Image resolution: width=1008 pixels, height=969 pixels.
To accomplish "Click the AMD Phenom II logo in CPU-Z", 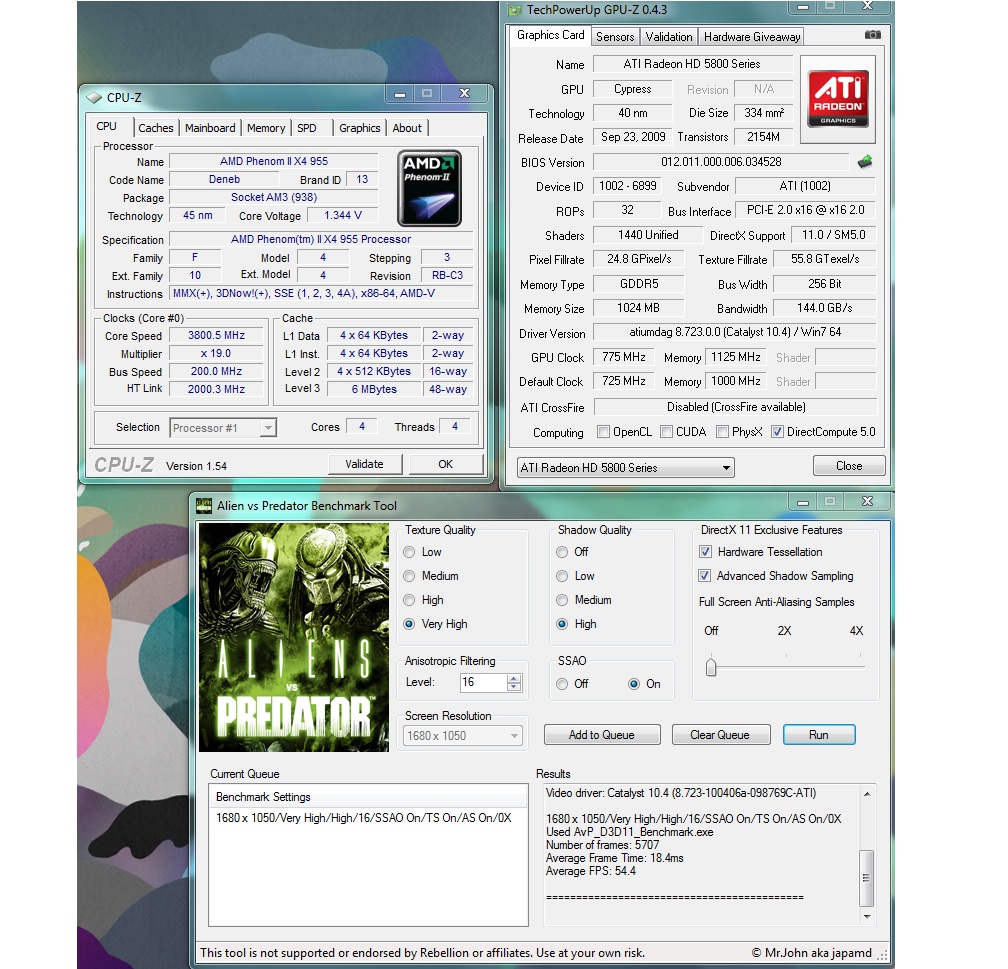I will click(x=429, y=188).
